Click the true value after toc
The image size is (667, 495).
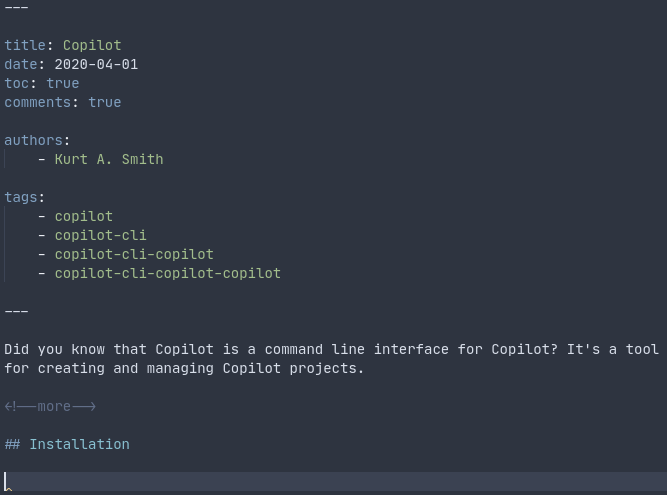point(62,83)
